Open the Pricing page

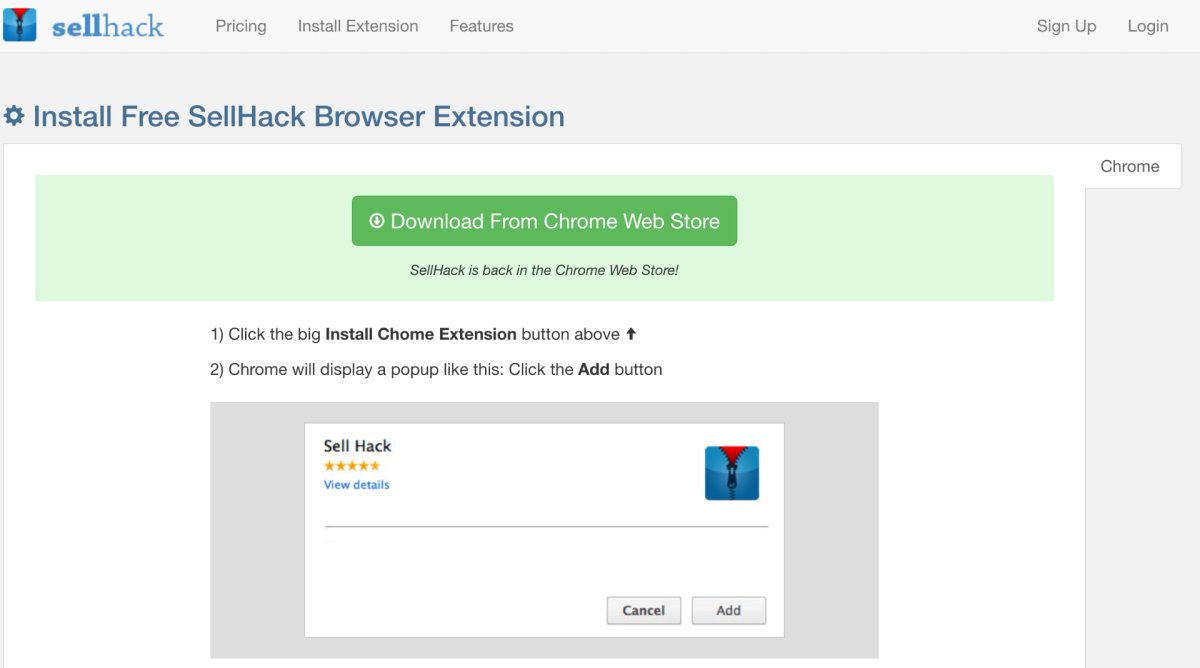pyautogui.click(x=241, y=26)
